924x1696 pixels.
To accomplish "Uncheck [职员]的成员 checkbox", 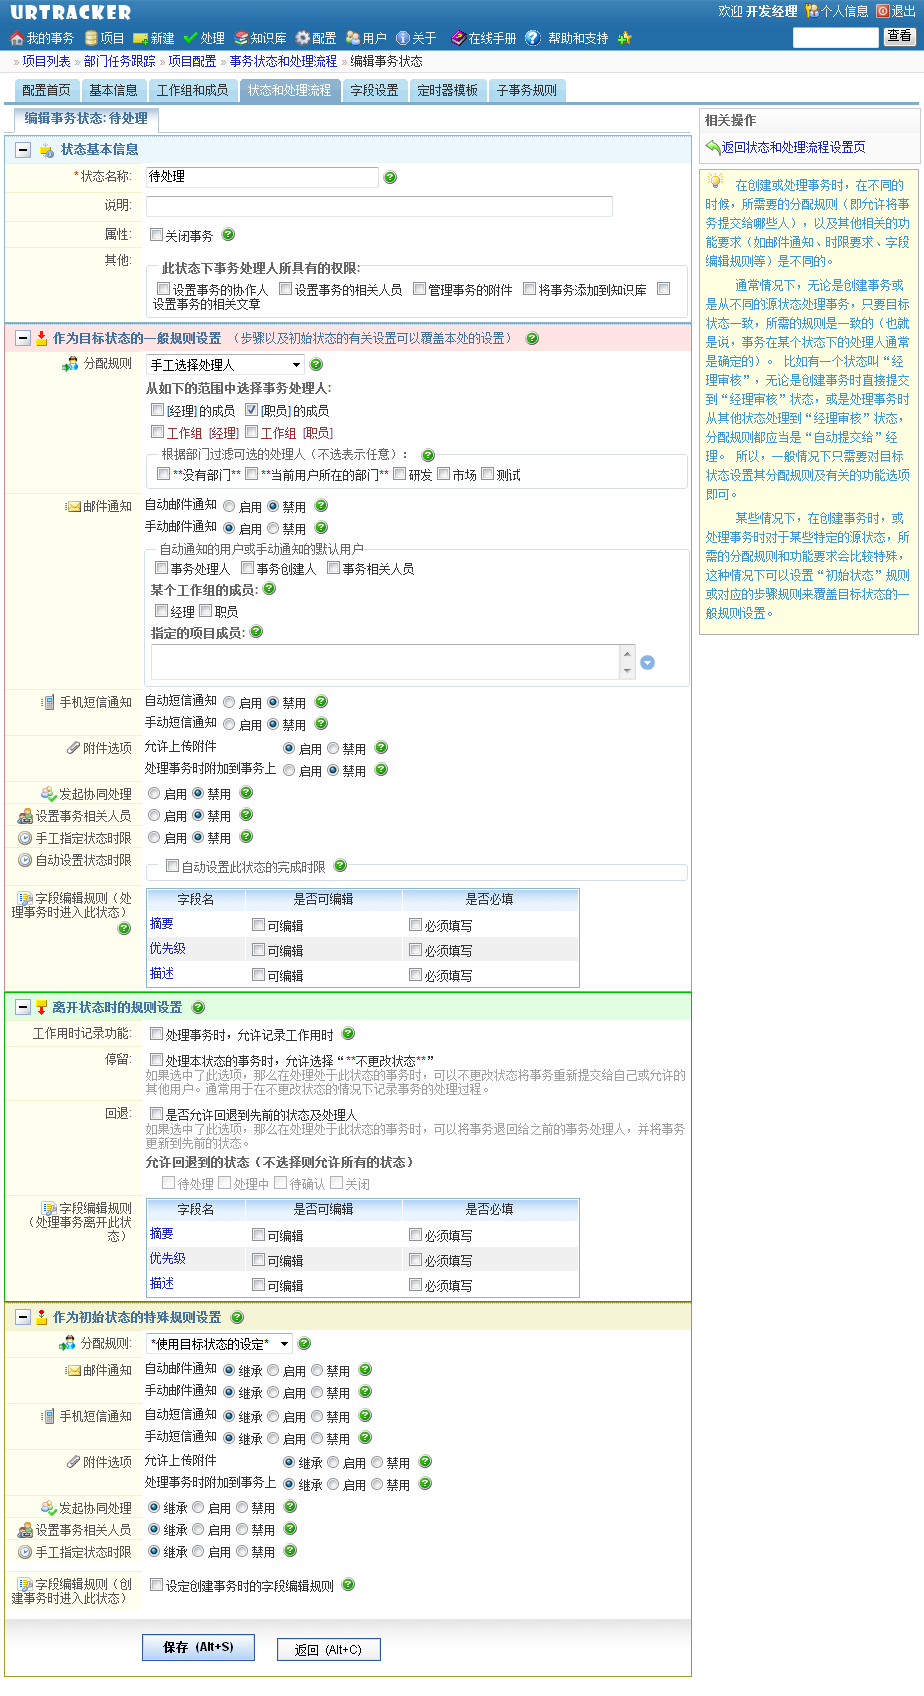I will coord(252,410).
